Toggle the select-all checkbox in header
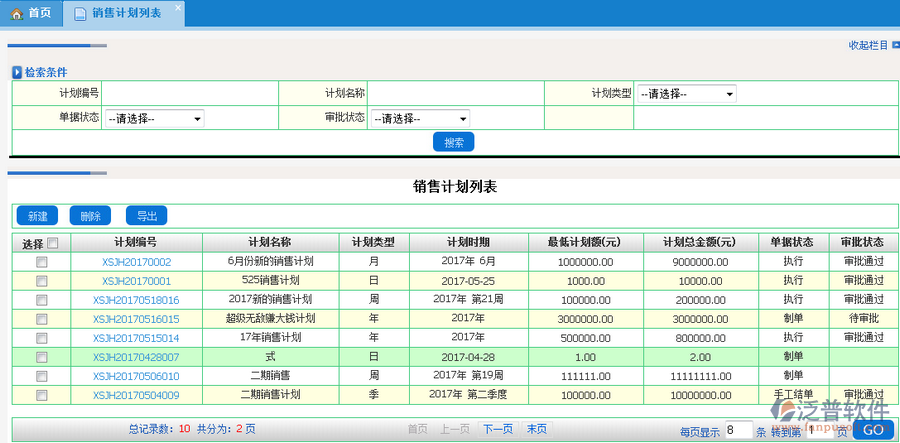The height and width of the screenshot is (443, 900). [x=53, y=243]
